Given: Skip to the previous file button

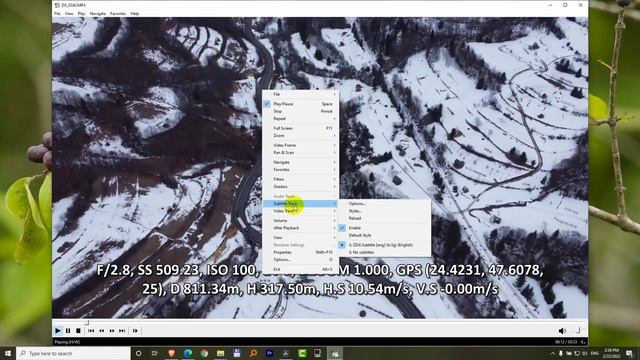Looking at the screenshot, I should (91, 331).
